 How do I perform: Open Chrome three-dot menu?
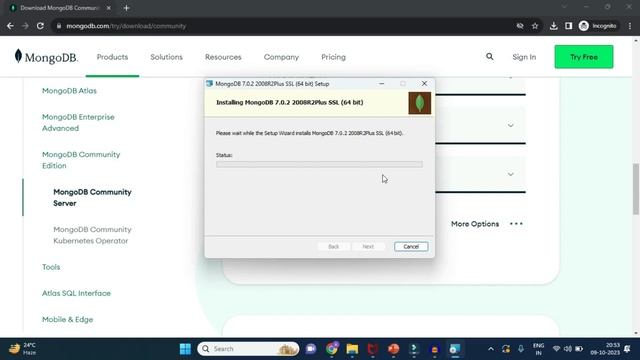tap(630, 26)
